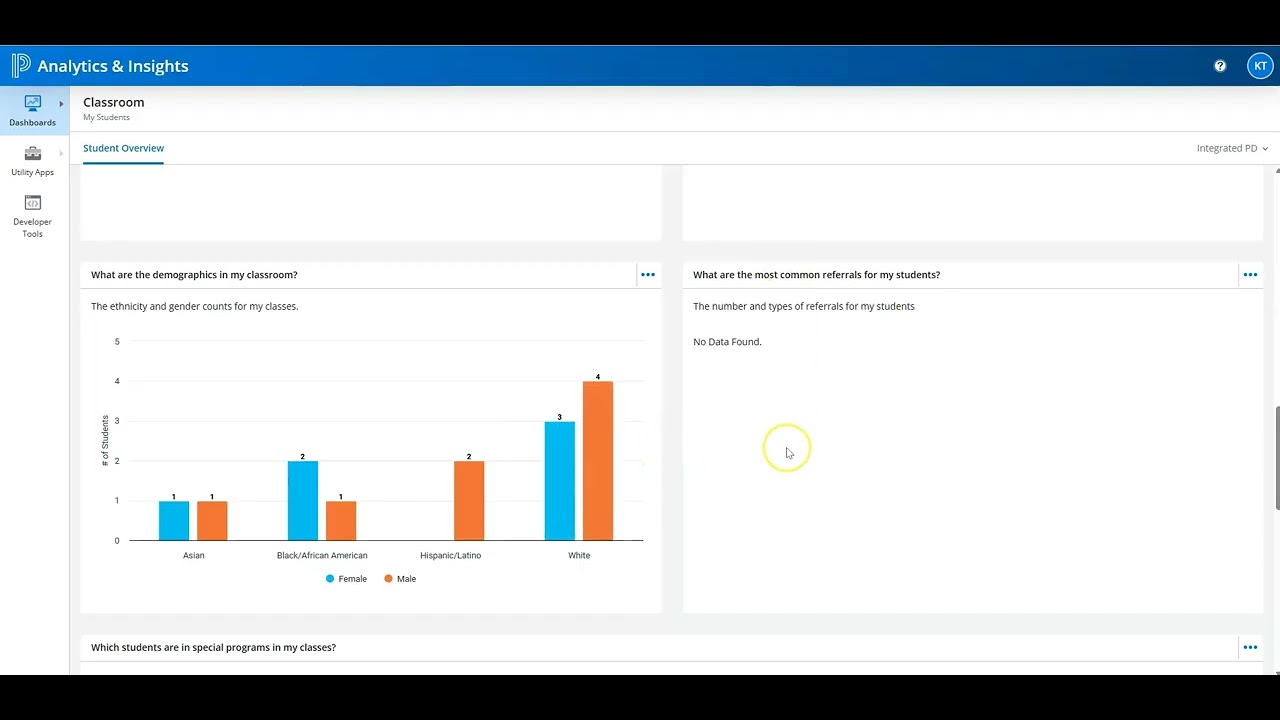Viewport: 1280px width, 720px height.
Task: Click the Black/African American male bar
Action: tap(341, 521)
